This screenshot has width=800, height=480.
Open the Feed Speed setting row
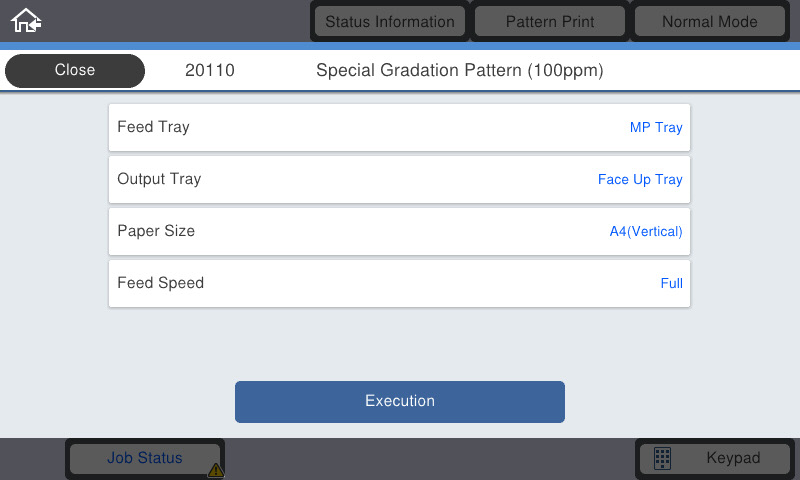coord(399,283)
